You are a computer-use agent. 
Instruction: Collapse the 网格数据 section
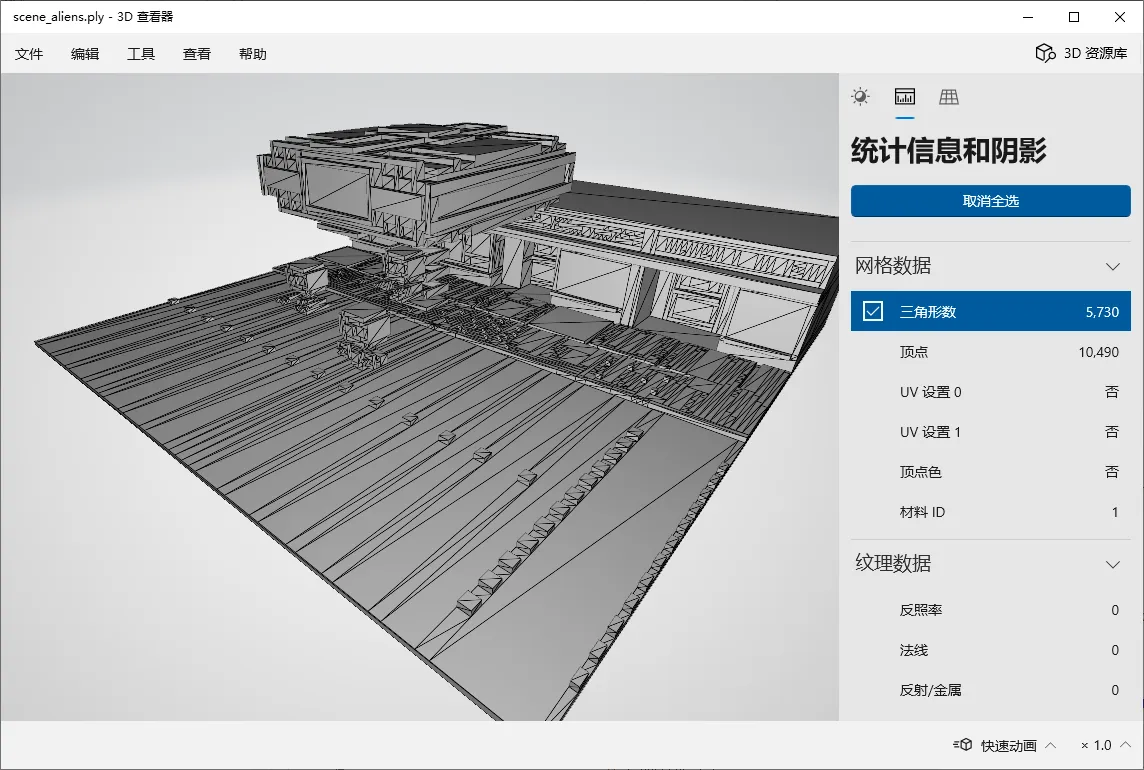click(1112, 266)
